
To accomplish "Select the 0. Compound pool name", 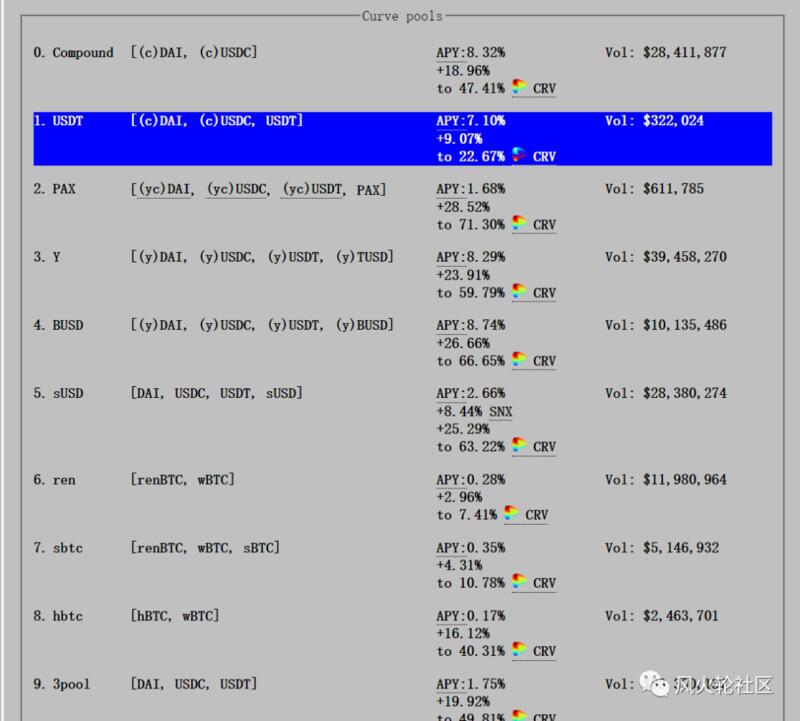I will click(73, 53).
